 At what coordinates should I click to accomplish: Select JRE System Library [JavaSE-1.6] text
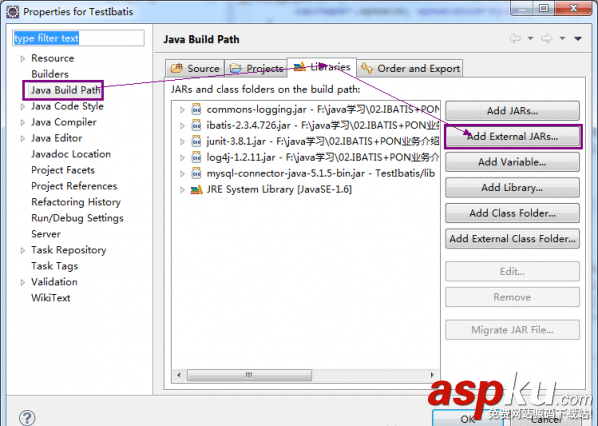279,190
